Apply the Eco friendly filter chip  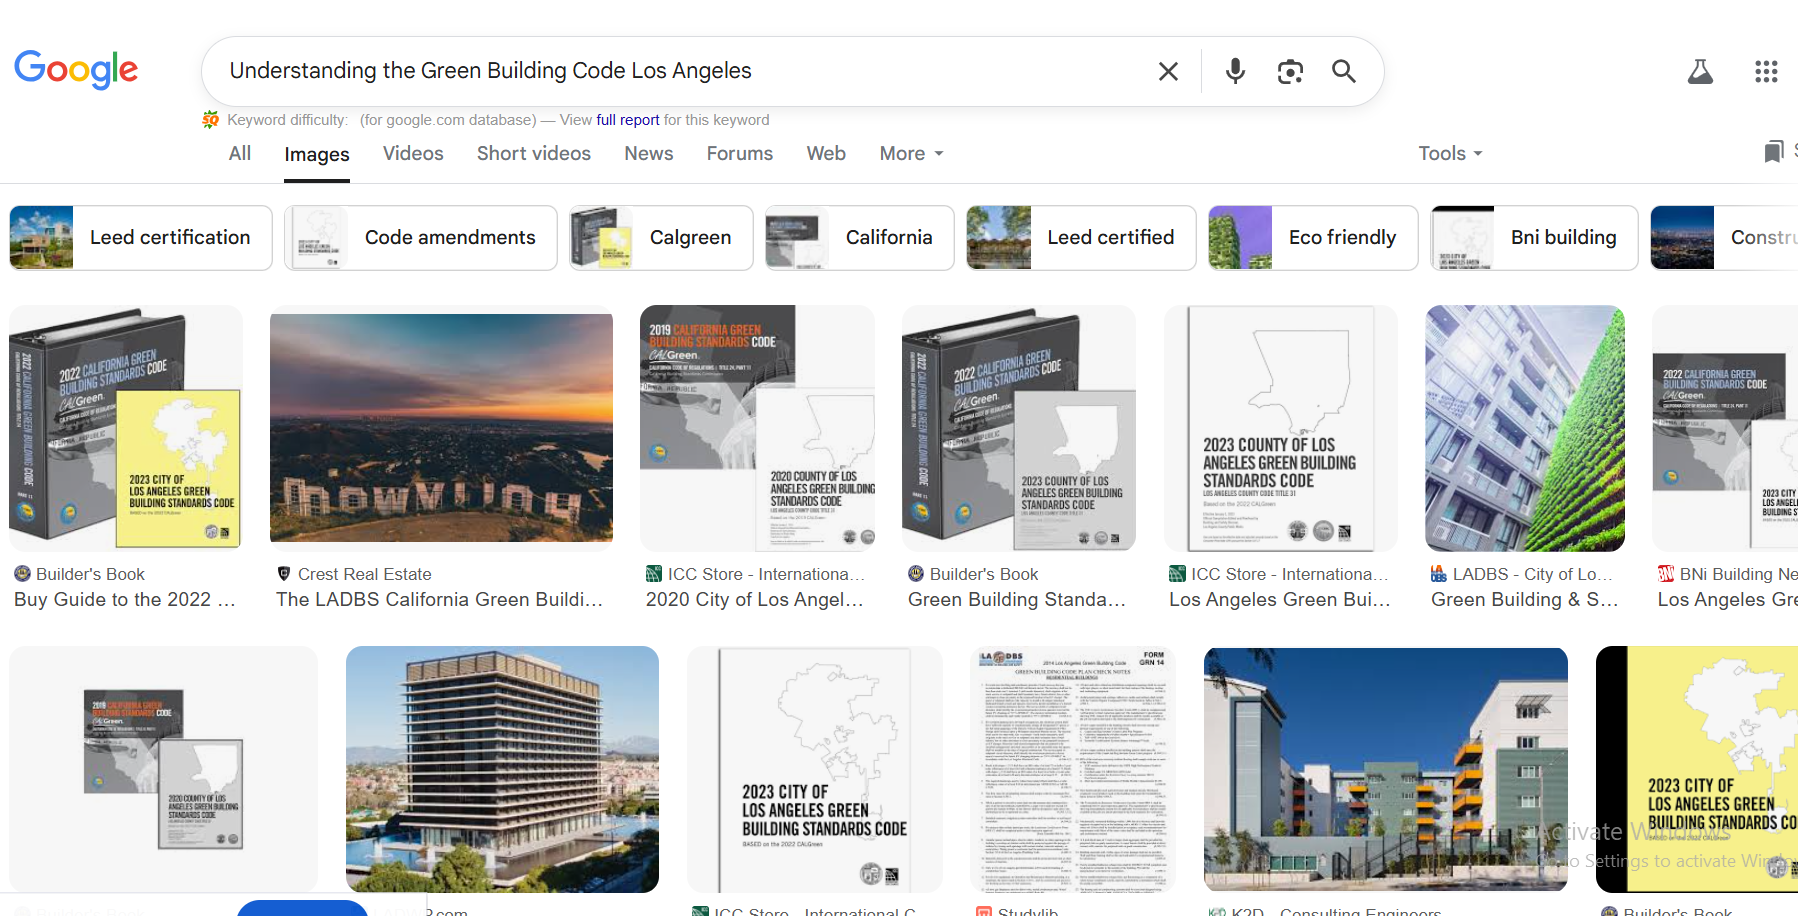(1312, 238)
